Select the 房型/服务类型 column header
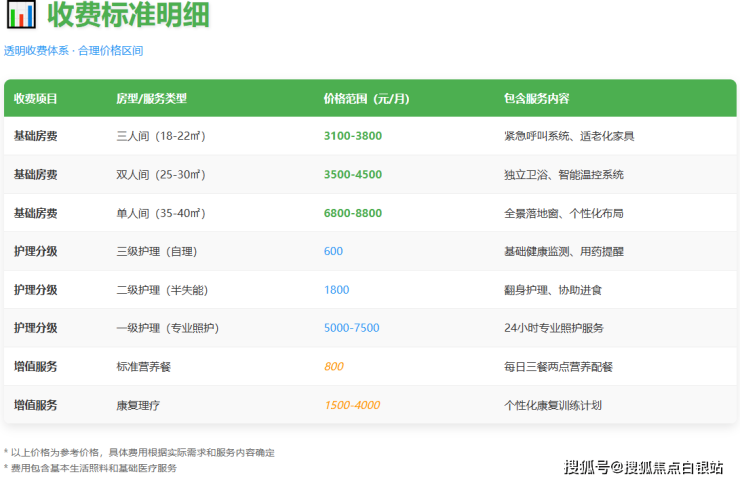Image resolution: width=740 pixels, height=483 pixels. (152, 99)
